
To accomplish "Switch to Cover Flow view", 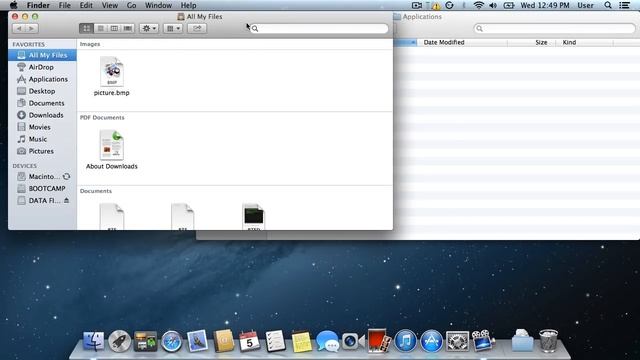I will [x=128, y=28].
